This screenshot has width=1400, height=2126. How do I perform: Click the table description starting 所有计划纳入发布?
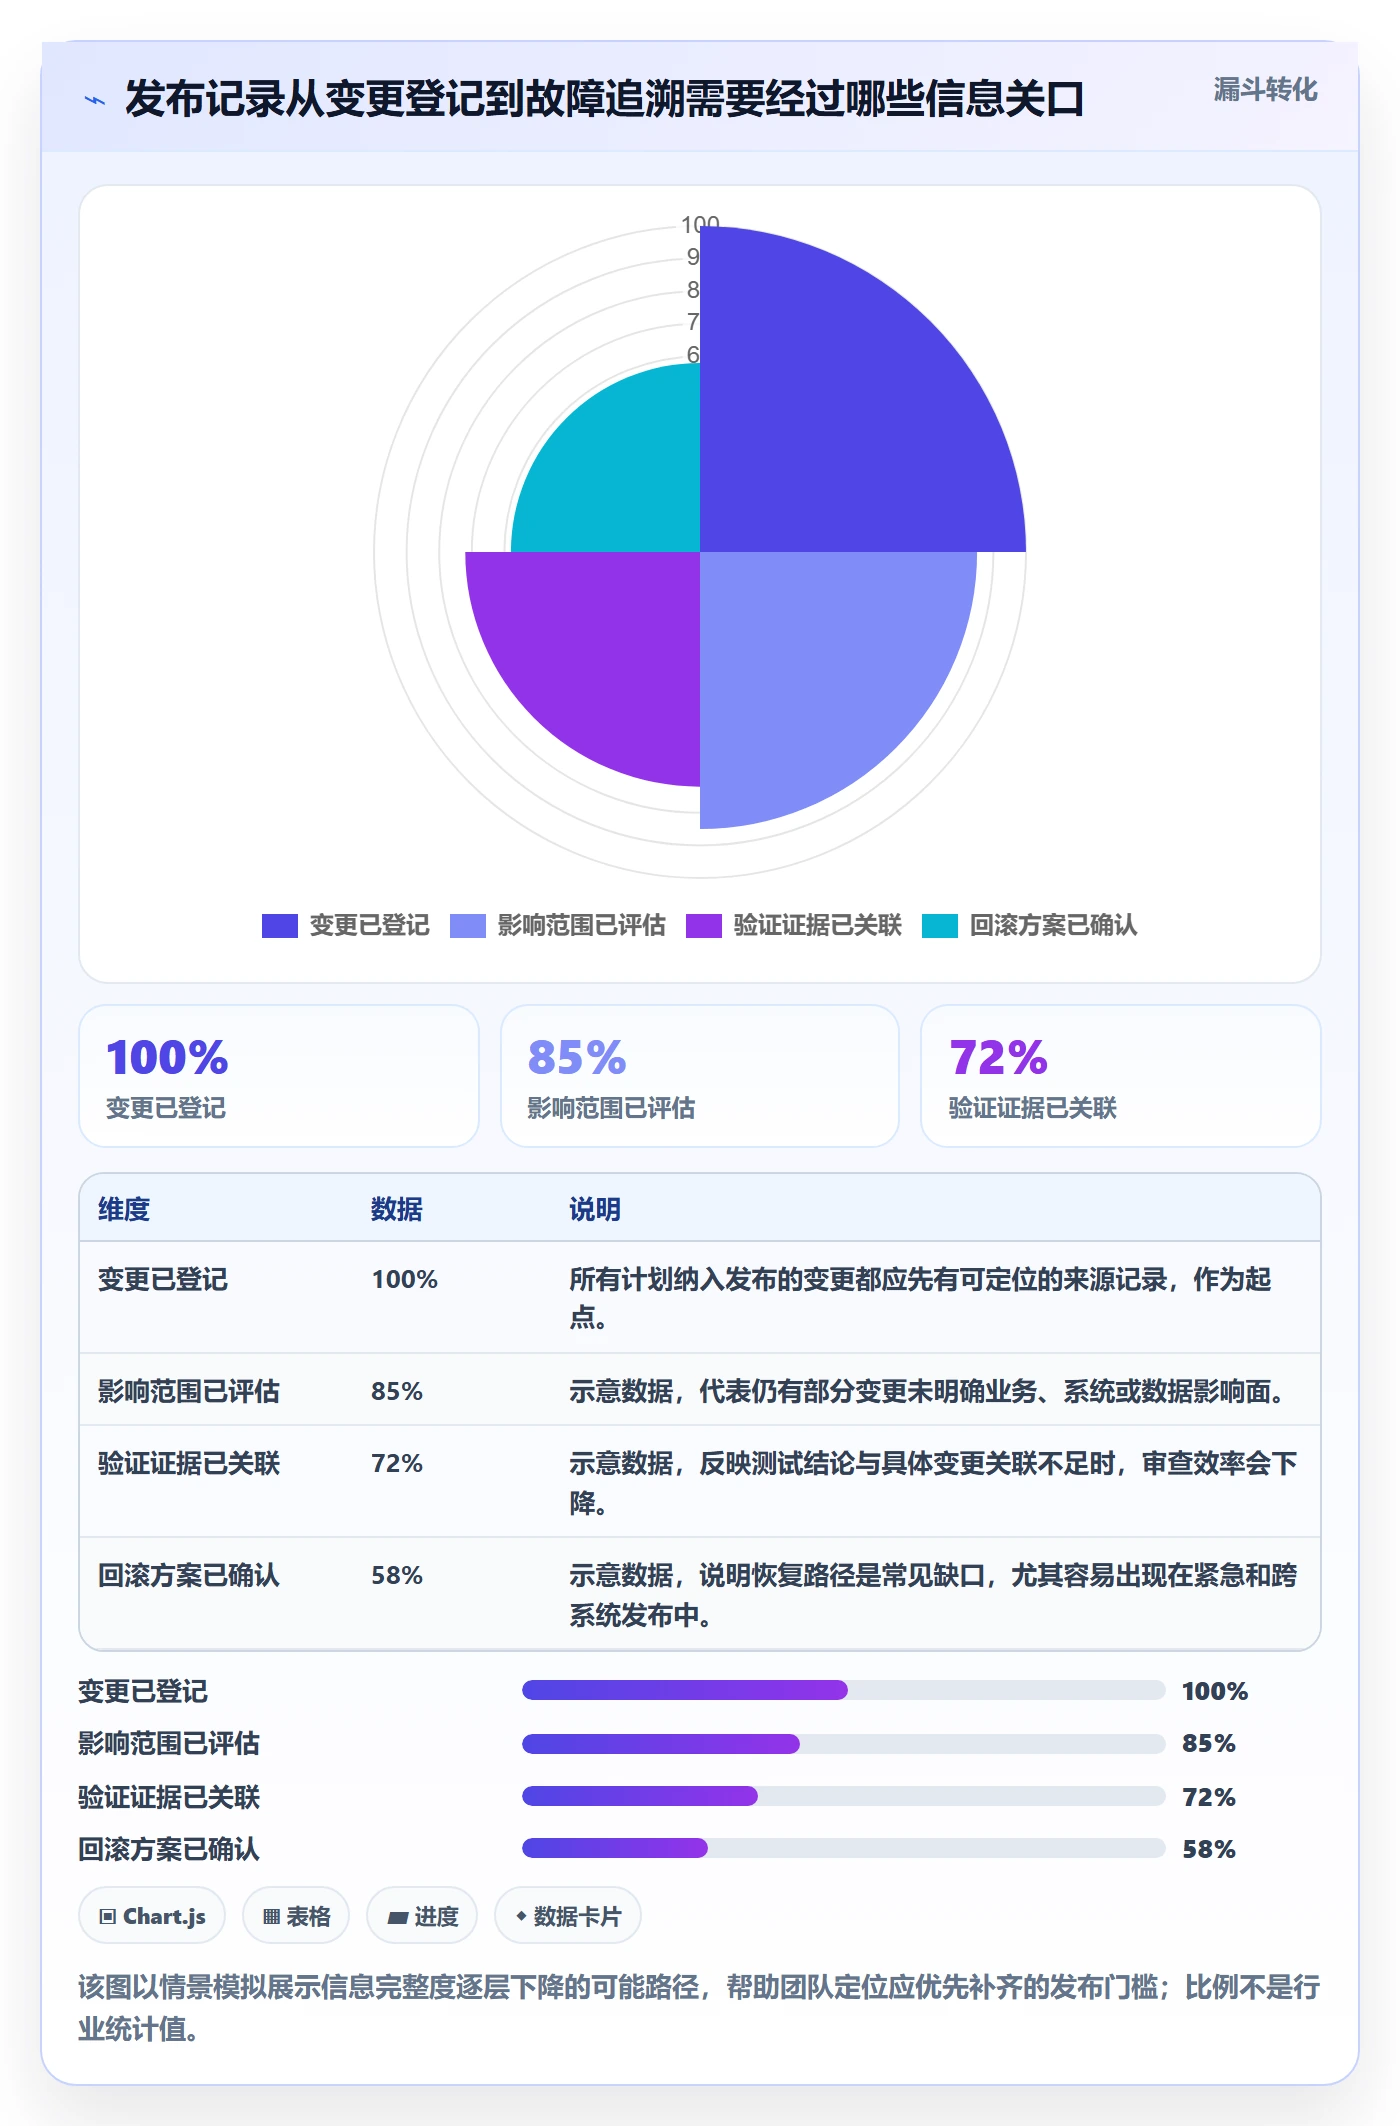920,1298
